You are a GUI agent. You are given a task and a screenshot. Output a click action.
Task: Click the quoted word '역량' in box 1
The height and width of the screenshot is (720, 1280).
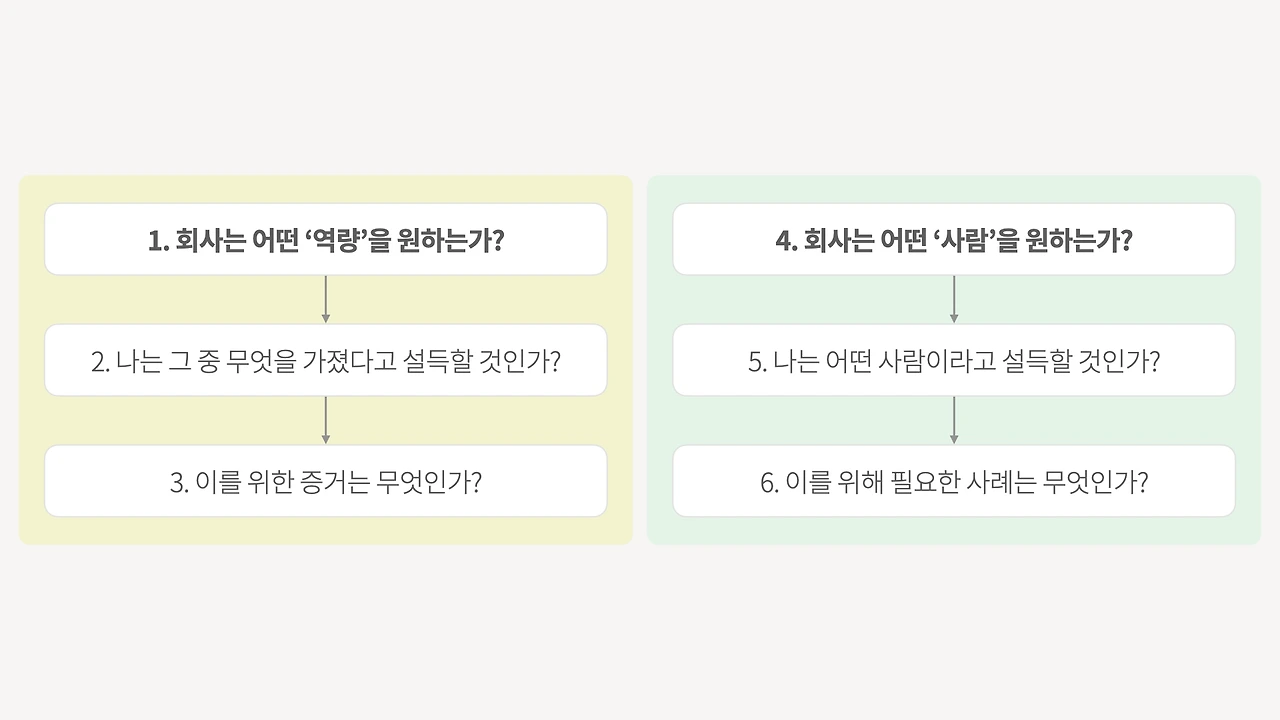point(329,241)
